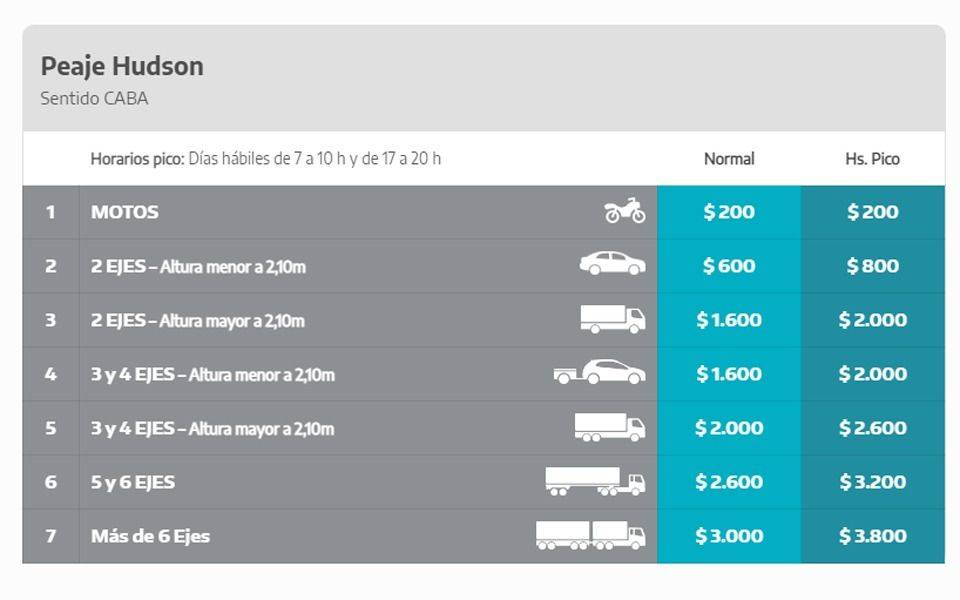Select the MOTOS category label
960x600 pixels.
(125, 212)
